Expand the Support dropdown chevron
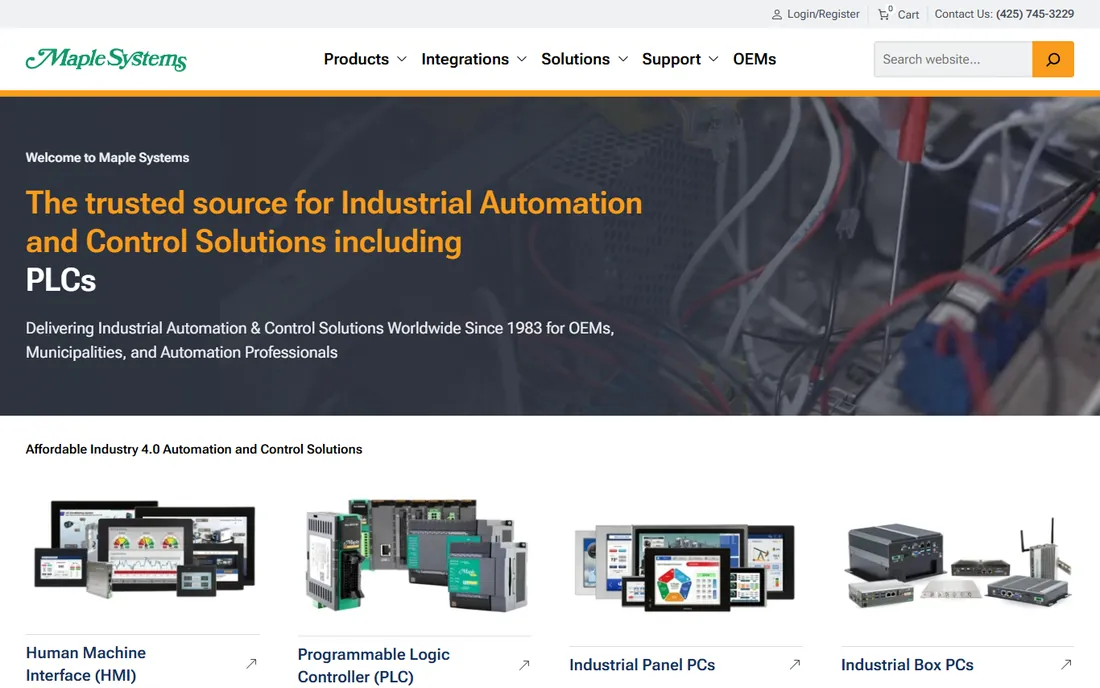Image resolution: width=1100 pixels, height=688 pixels. coord(713,60)
